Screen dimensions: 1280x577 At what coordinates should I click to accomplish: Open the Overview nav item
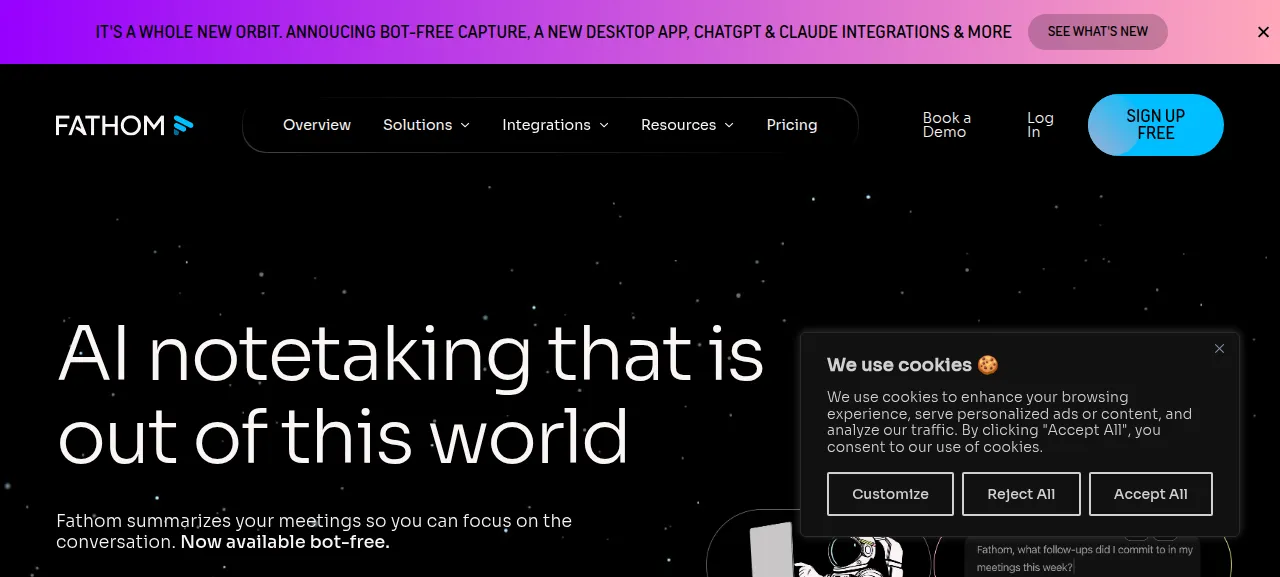317,125
